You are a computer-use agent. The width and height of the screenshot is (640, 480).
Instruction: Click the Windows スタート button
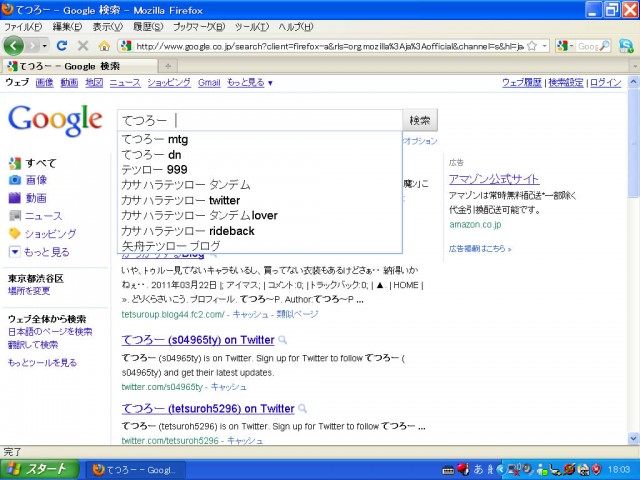click(x=40, y=469)
